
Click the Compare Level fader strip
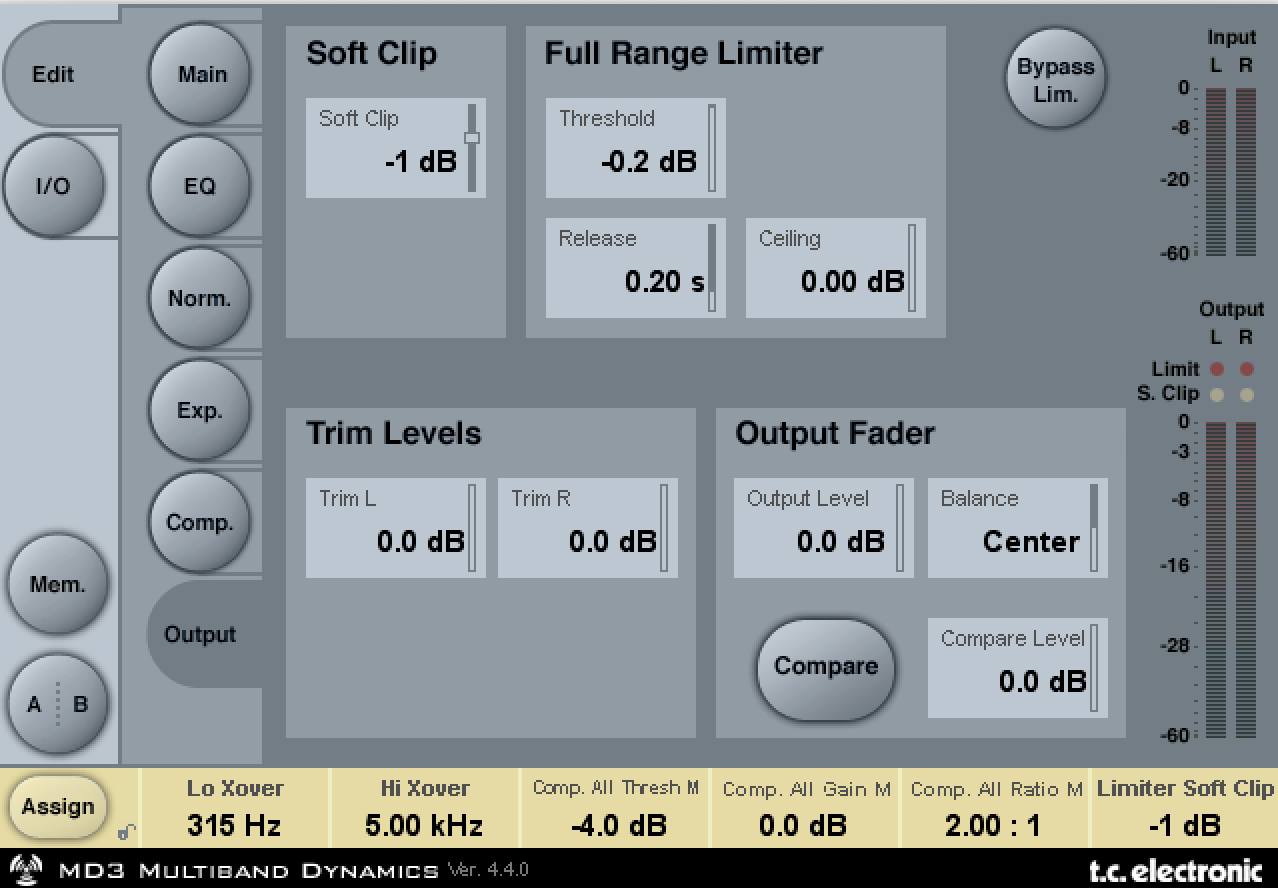(1095, 668)
